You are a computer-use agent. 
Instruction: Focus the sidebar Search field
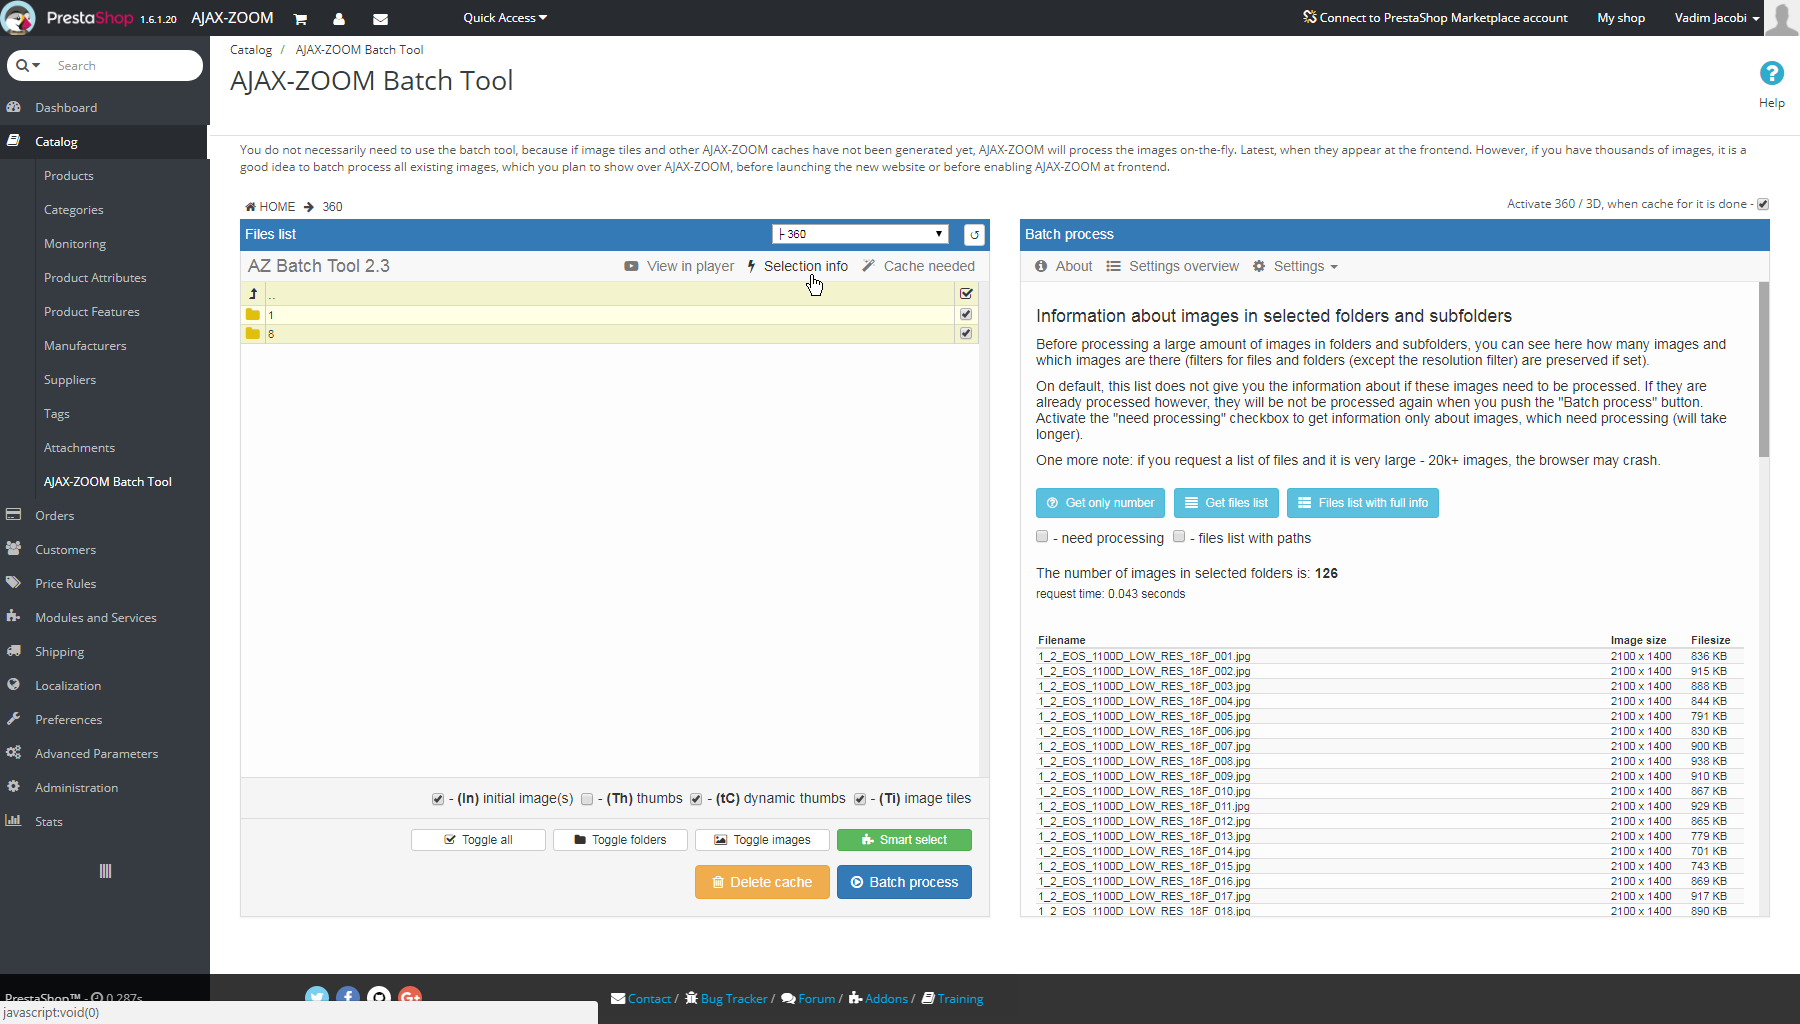(125, 66)
